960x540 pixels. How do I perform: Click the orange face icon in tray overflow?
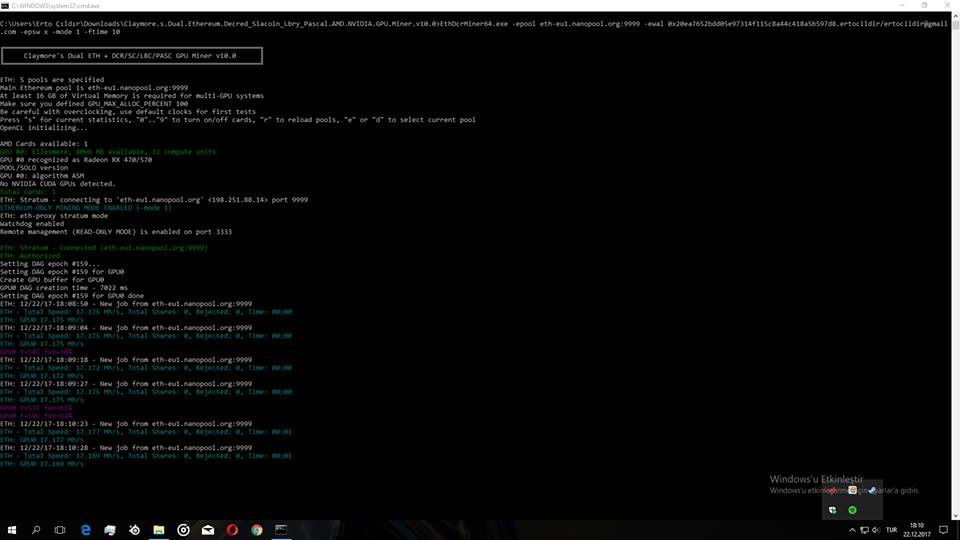tap(852, 490)
